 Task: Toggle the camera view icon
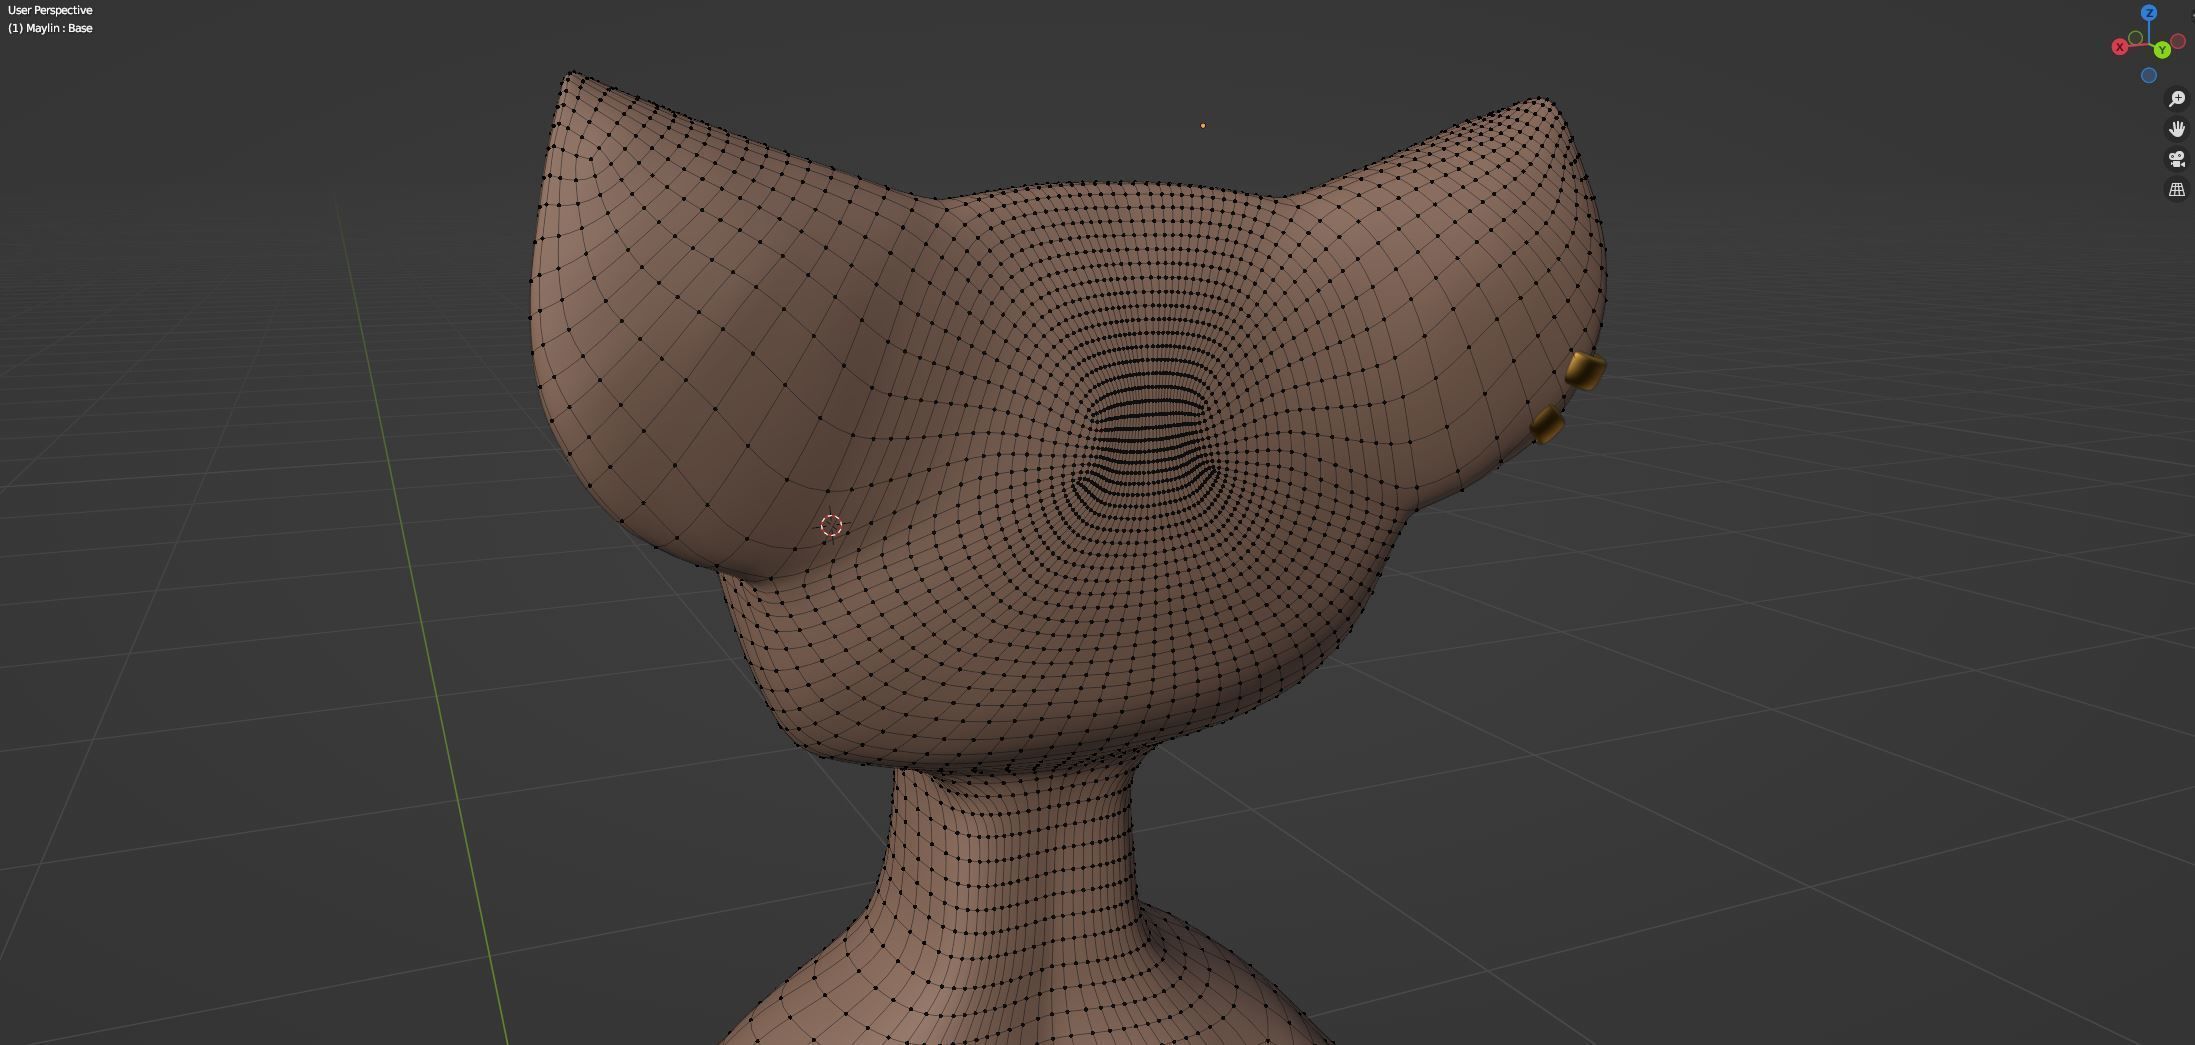2176,159
